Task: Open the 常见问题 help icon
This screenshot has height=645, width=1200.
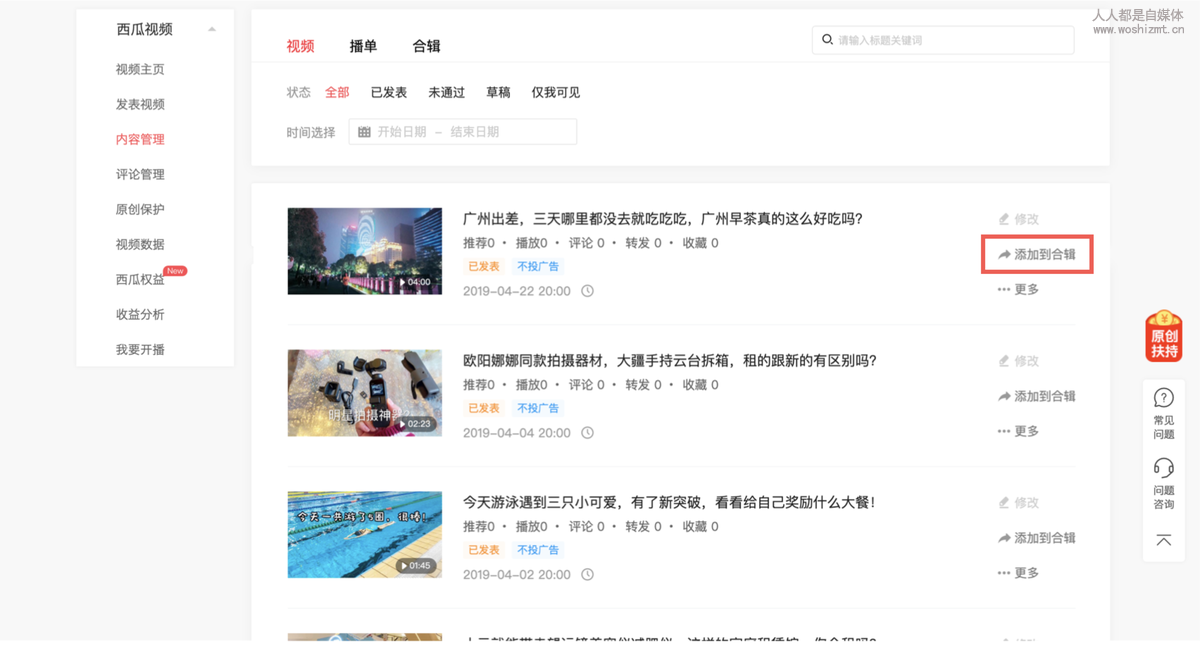Action: (1164, 397)
